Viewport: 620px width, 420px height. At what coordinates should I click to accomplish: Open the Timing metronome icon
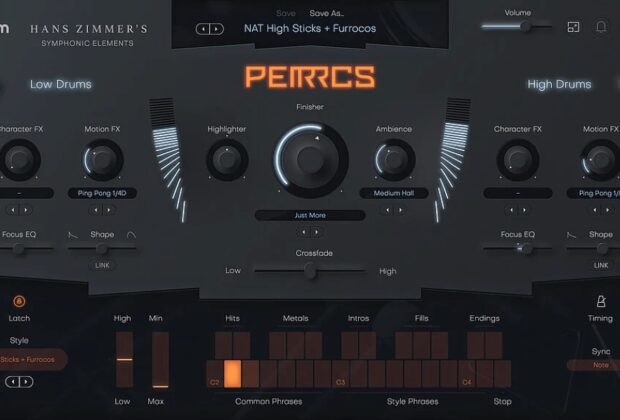click(601, 302)
